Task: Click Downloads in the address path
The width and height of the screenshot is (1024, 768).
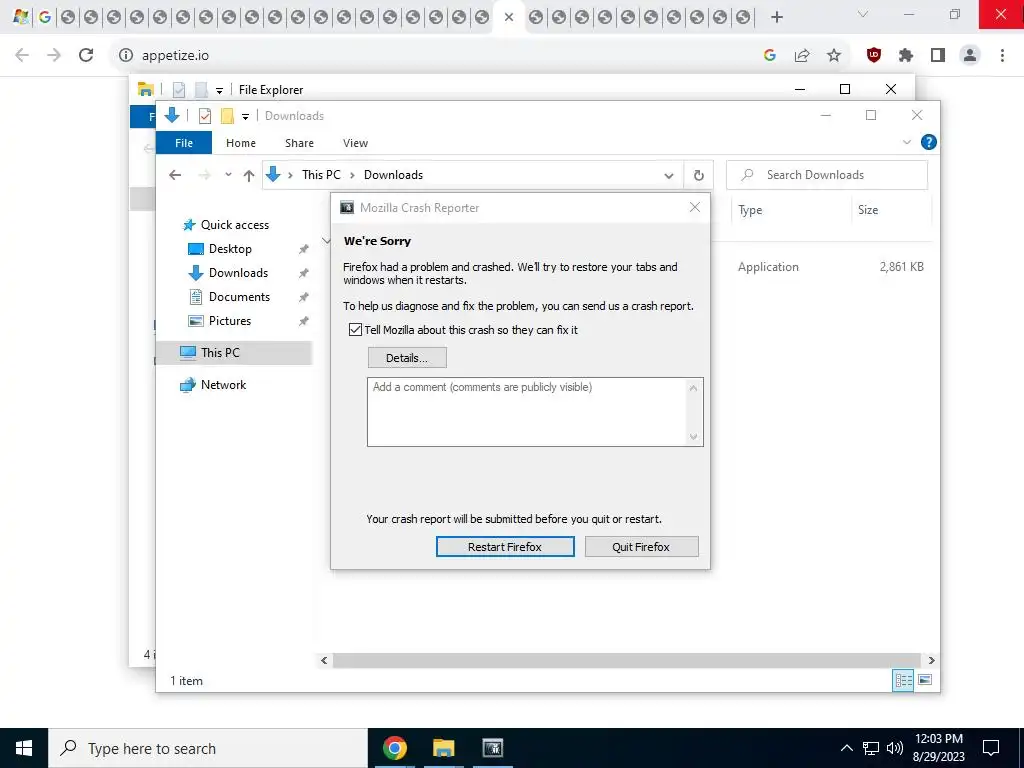Action: pos(393,174)
